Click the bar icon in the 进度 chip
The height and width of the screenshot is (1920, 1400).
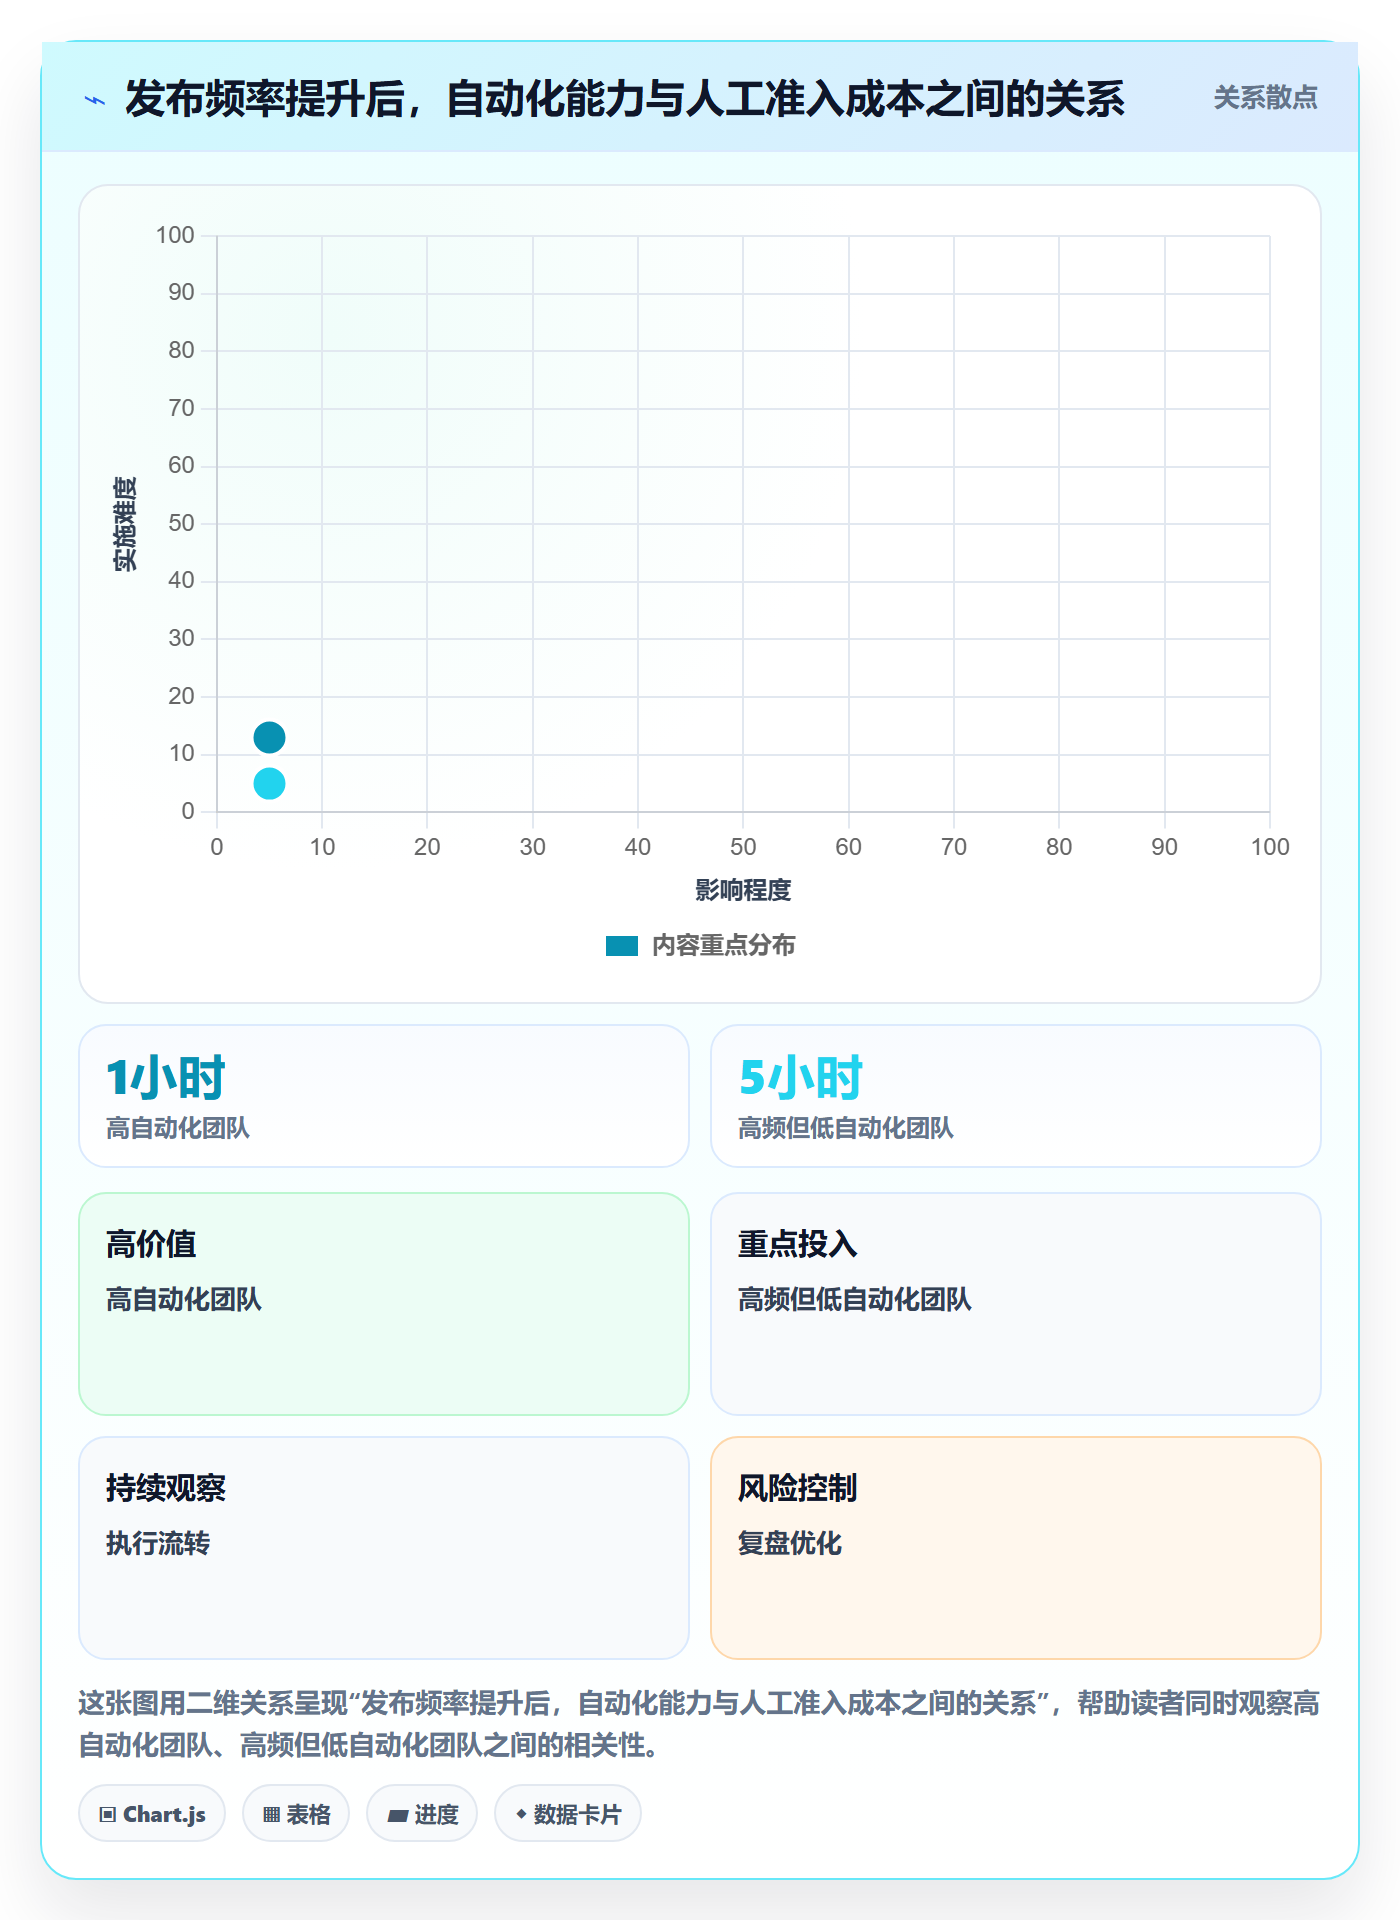click(397, 1816)
